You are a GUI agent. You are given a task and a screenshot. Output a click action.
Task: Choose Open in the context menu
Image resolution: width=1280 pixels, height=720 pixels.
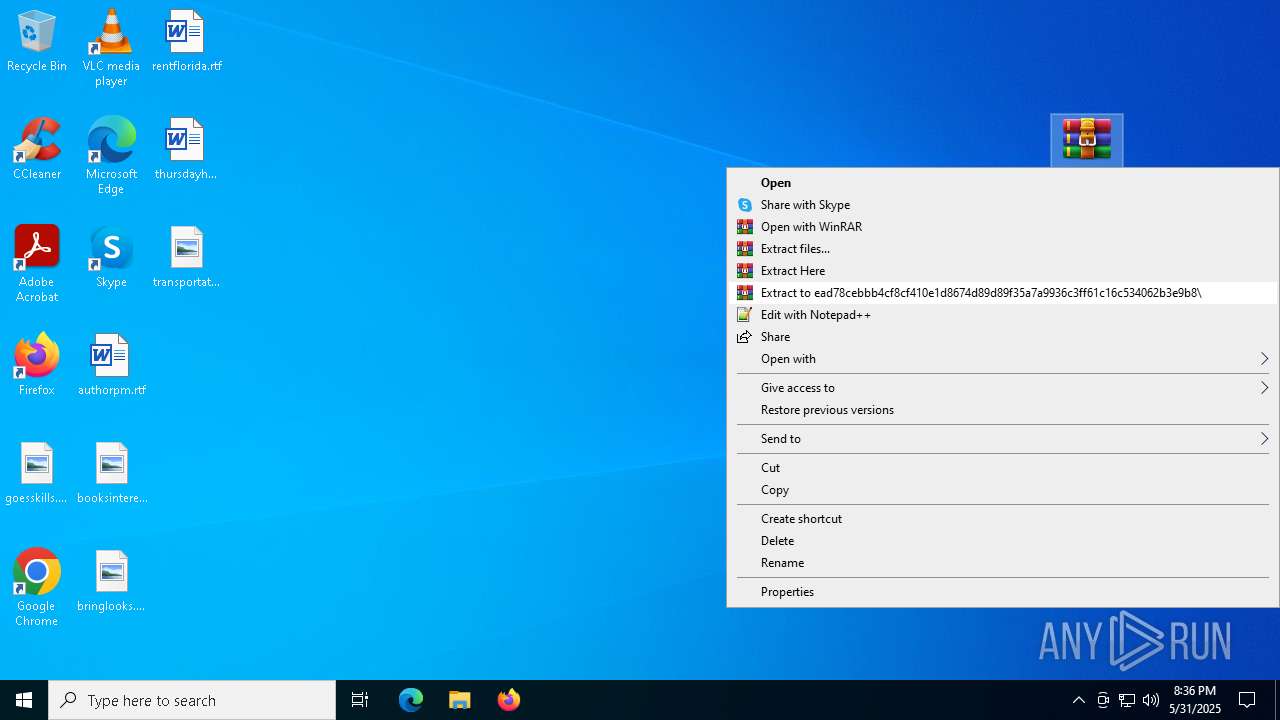(x=1002, y=183)
